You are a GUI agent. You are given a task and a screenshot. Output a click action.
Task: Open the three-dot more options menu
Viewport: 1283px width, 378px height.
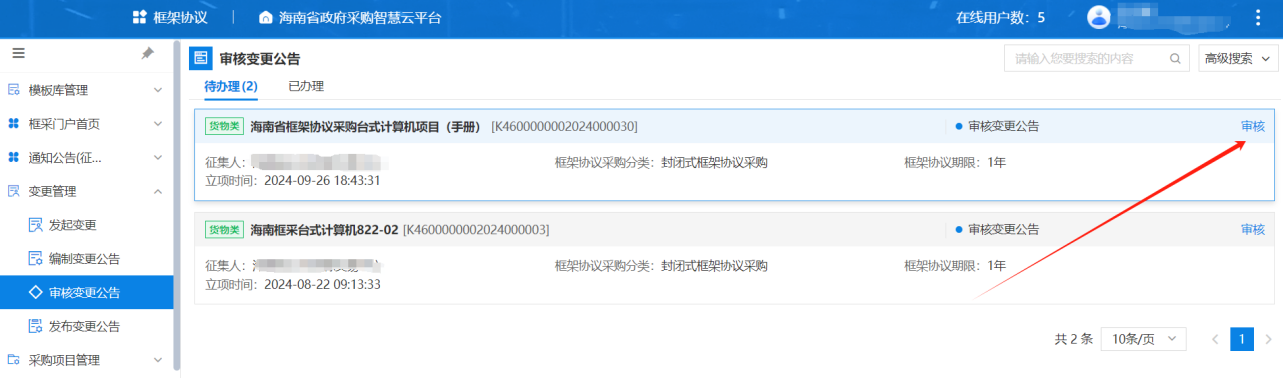tap(1258, 17)
